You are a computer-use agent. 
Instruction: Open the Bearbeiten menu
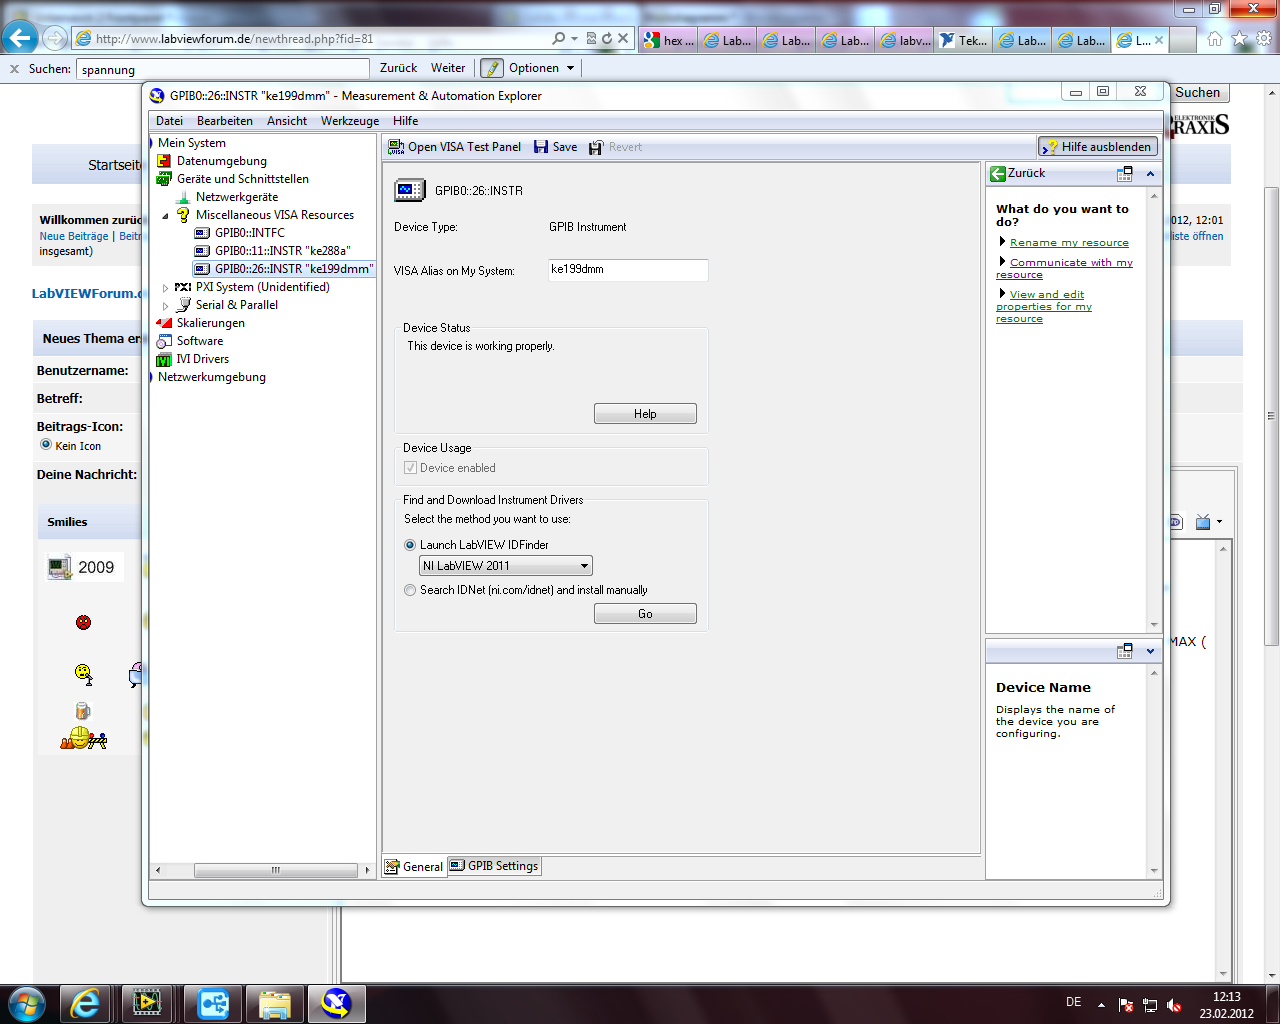(x=225, y=121)
